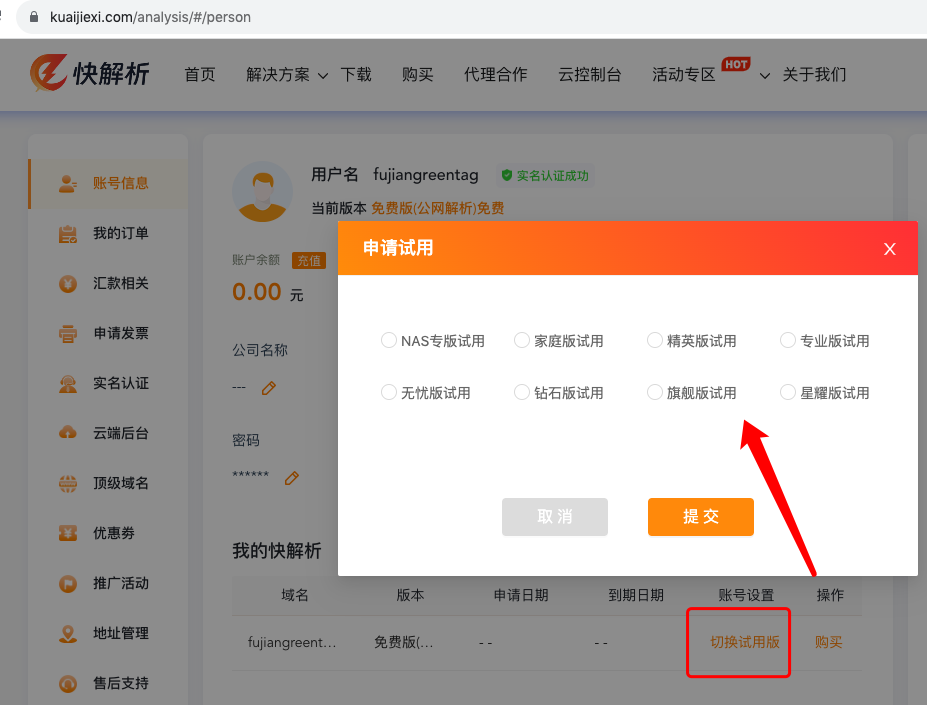Click the 地址管理 location pin icon
Screen dimensions: 927x705
point(68,633)
